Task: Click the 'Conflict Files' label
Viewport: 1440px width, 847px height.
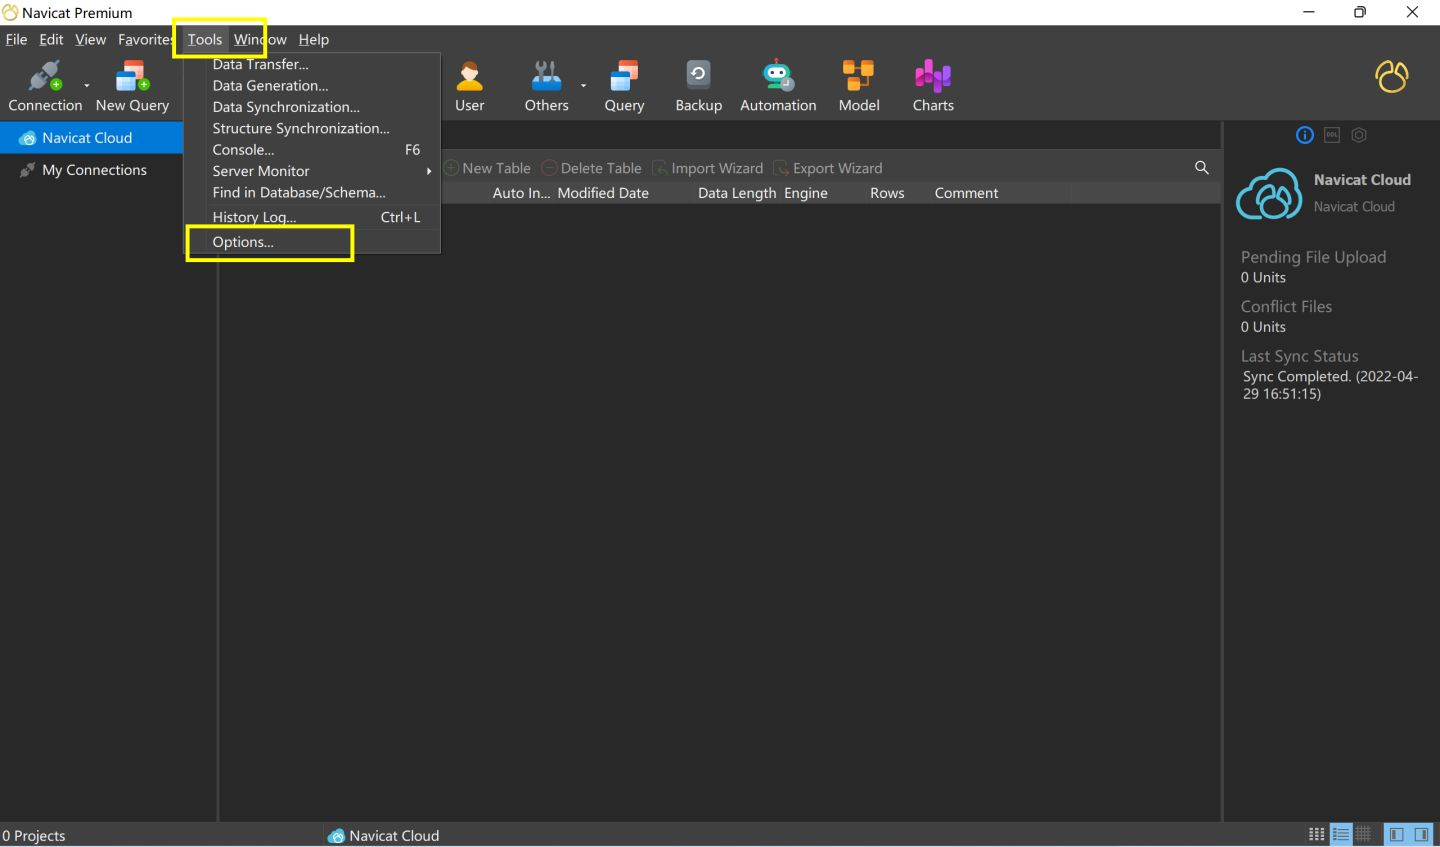Action: click(x=1286, y=307)
